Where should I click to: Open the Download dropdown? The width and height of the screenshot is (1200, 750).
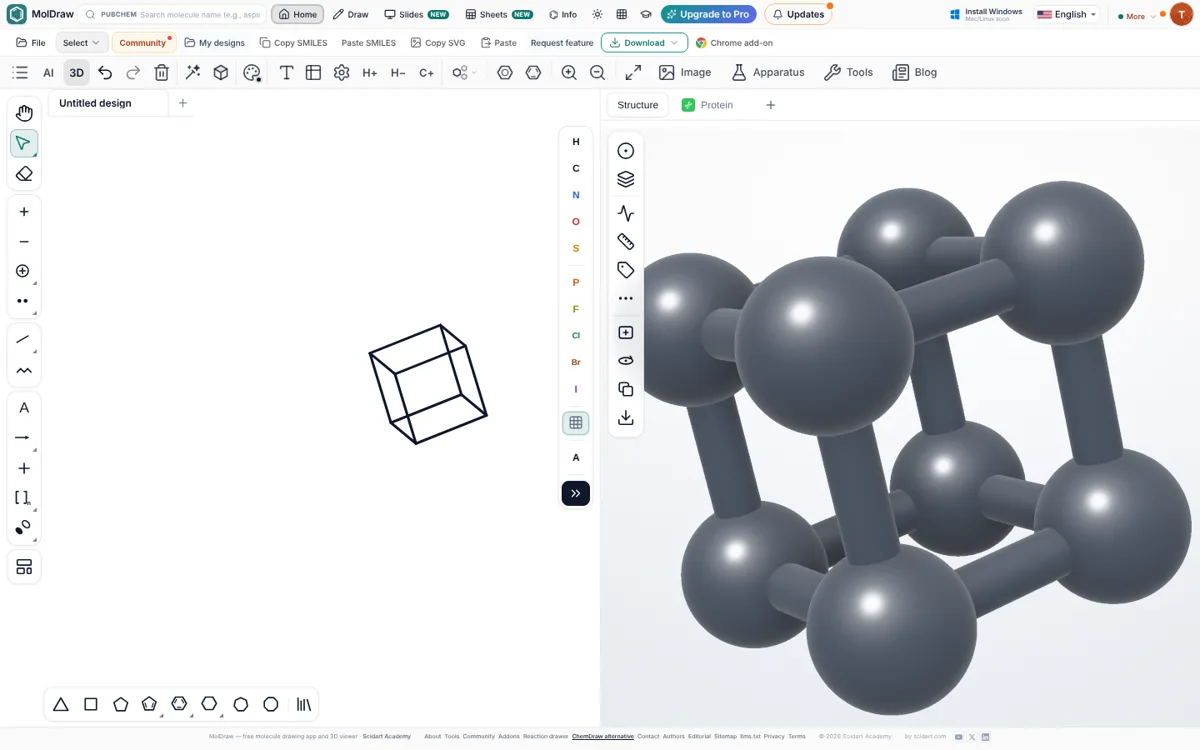pyautogui.click(x=644, y=43)
